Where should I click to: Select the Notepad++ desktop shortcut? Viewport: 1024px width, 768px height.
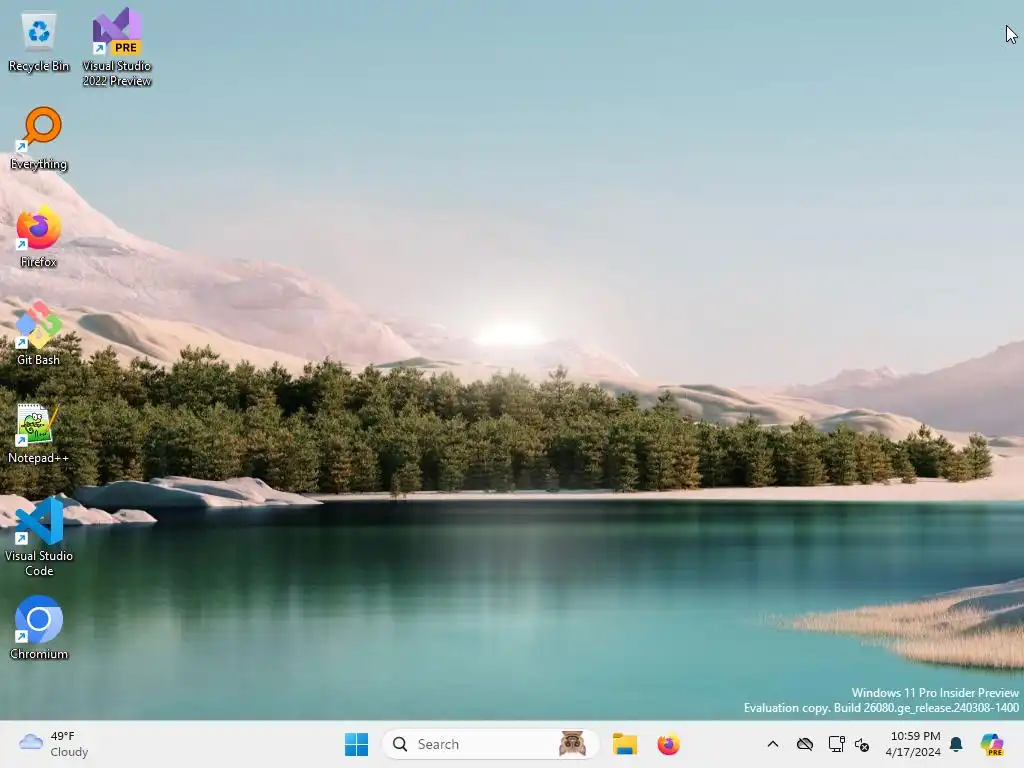point(39,432)
